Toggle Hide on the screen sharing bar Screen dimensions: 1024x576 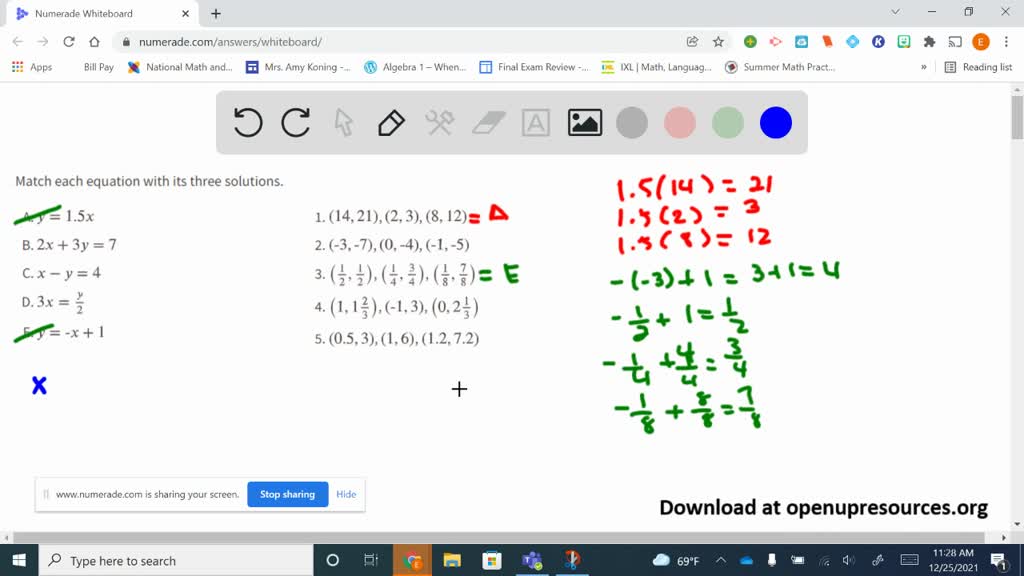(346, 494)
